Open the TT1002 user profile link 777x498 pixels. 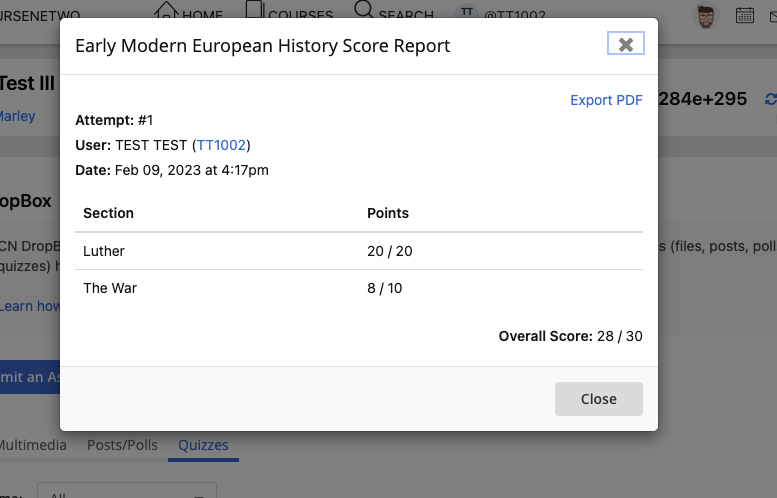point(221,145)
